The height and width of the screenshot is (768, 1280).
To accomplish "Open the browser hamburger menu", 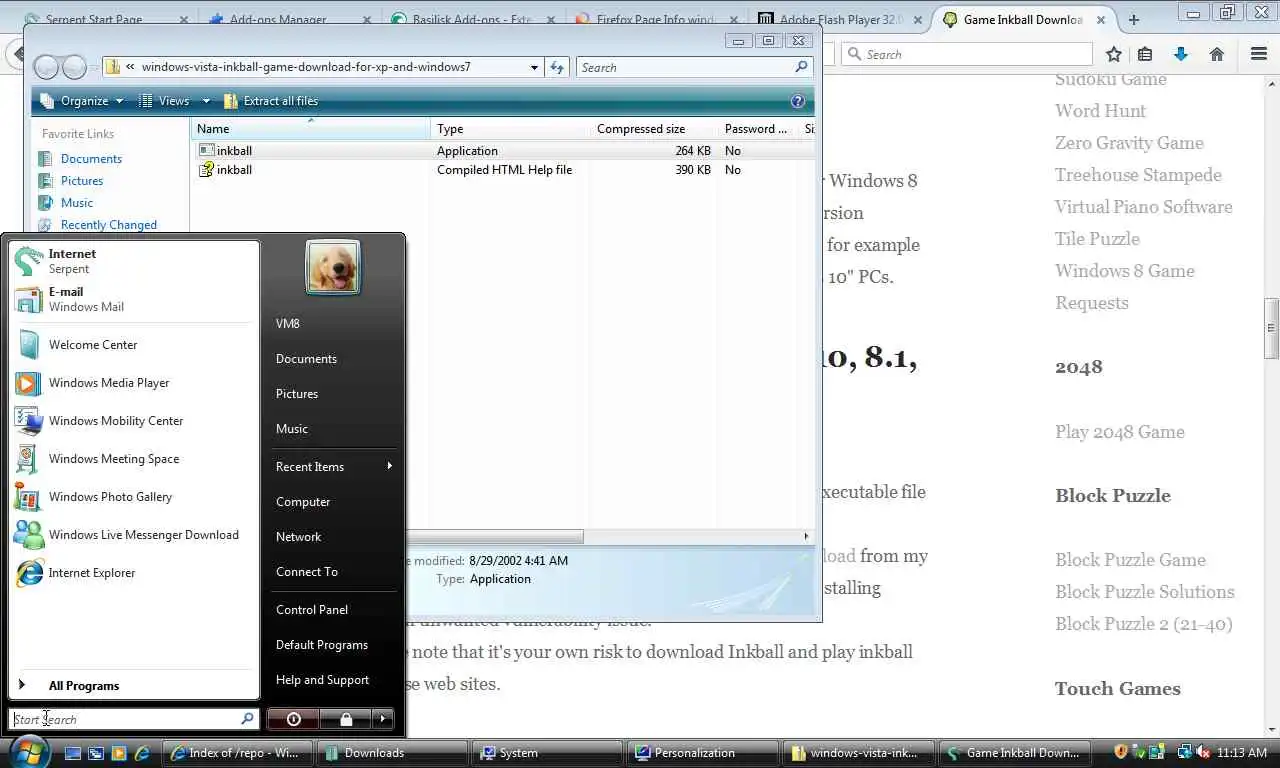I will [1259, 54].
